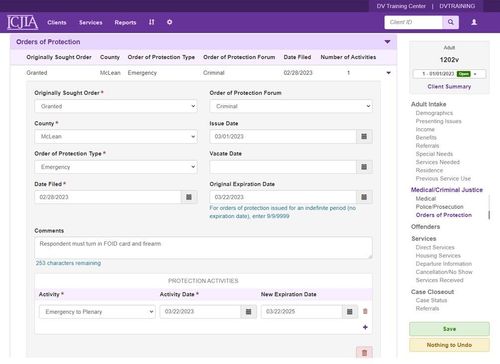Go to Presenting Issues section
The width and height of the screenshot is (500, 364).
point(439,121)
